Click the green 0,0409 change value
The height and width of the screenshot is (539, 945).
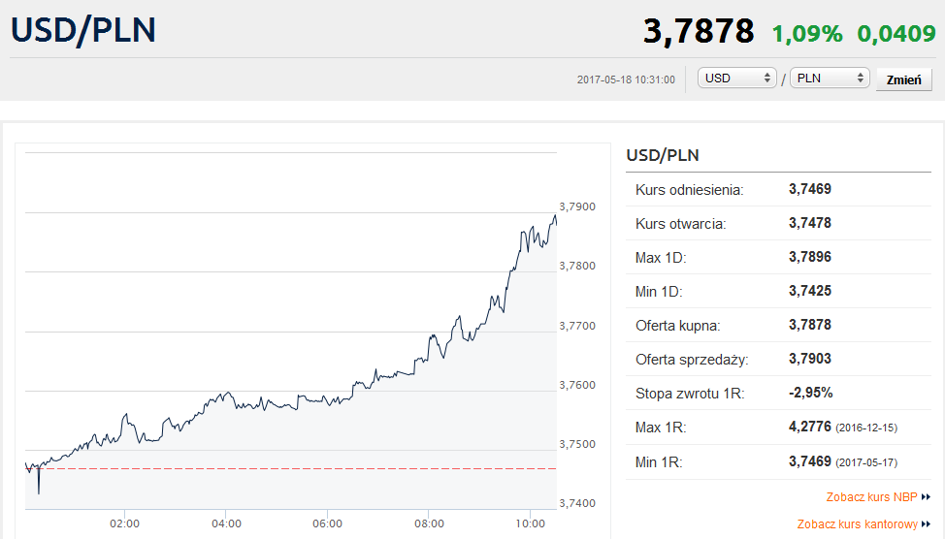895,33
